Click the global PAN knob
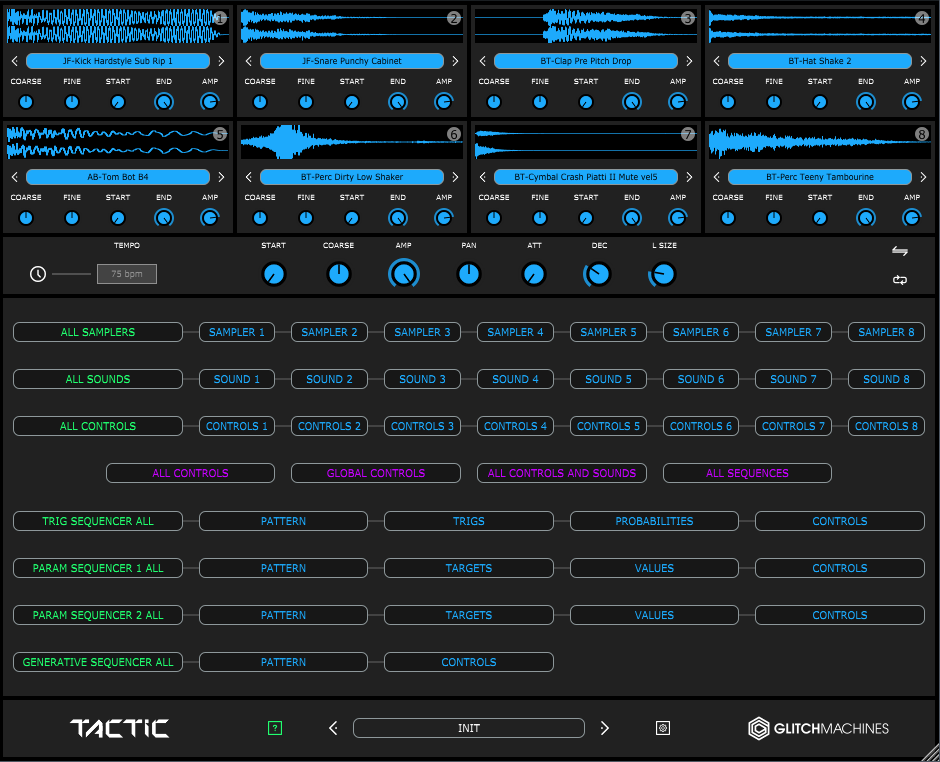Viewport: 940px width, 762px height. (x=469, y=274)
